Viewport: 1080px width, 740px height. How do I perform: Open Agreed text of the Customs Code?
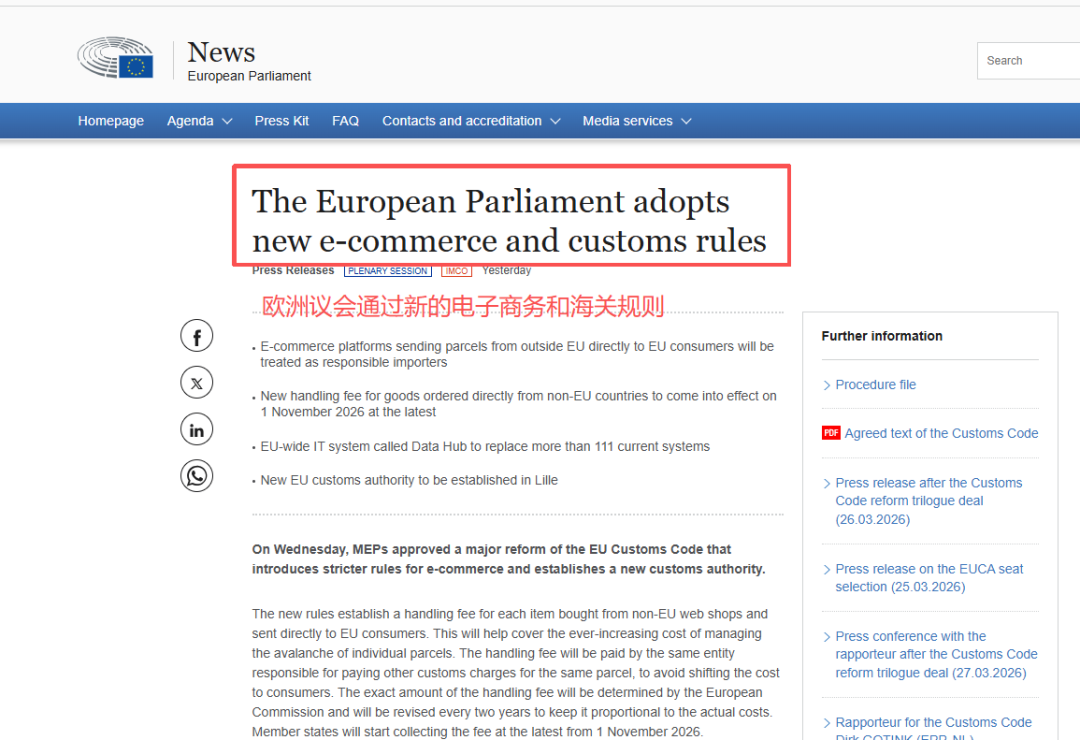pos(942,433)
